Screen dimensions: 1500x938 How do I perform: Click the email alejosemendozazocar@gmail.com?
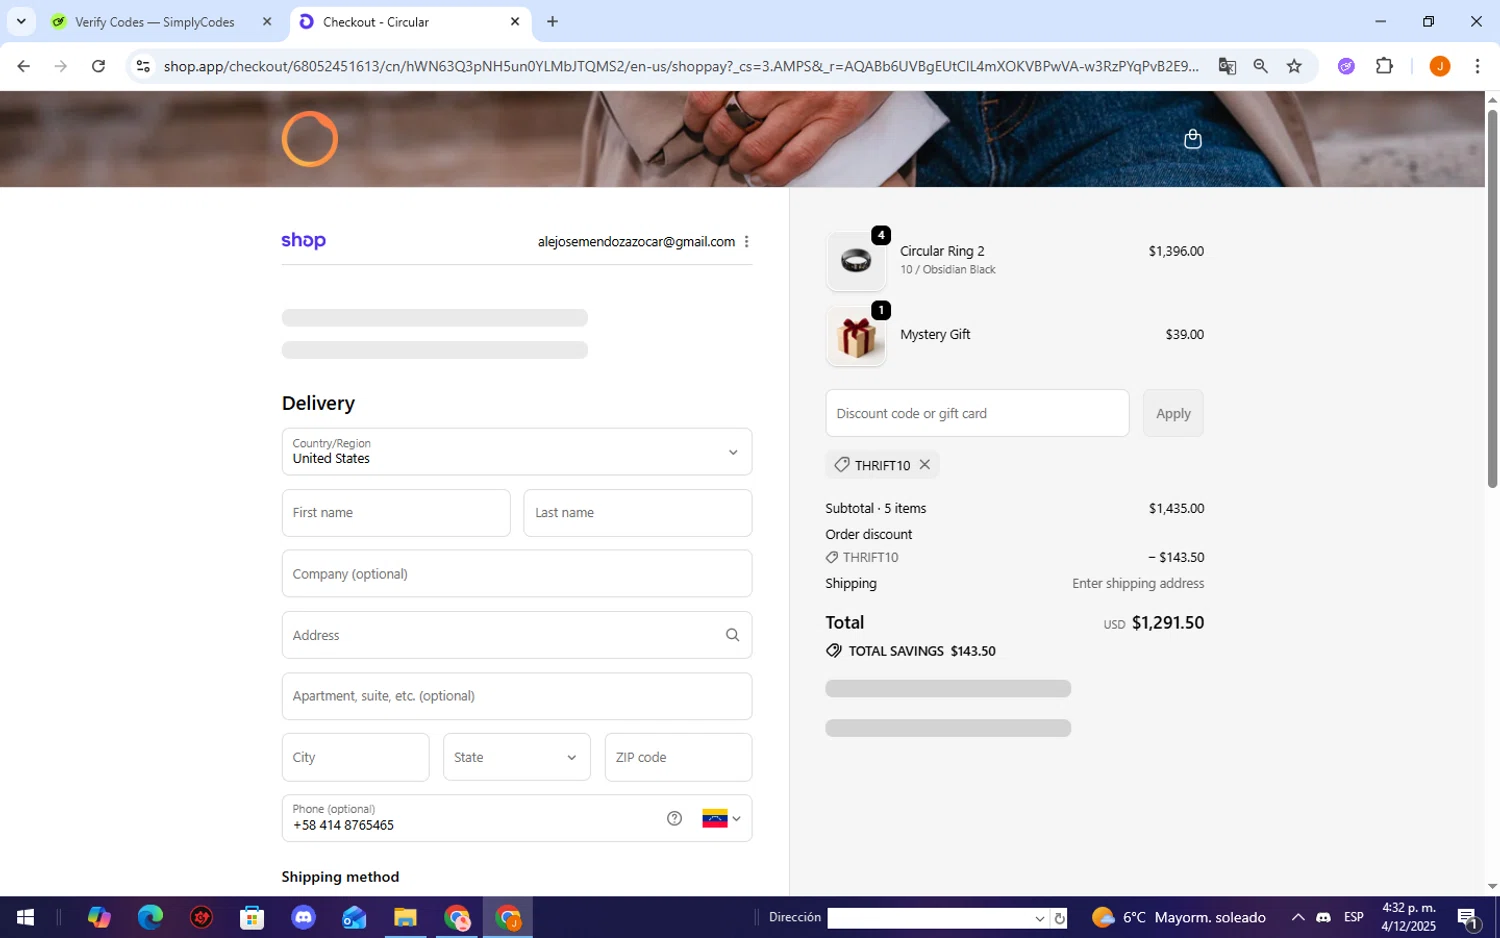(636, 242)
